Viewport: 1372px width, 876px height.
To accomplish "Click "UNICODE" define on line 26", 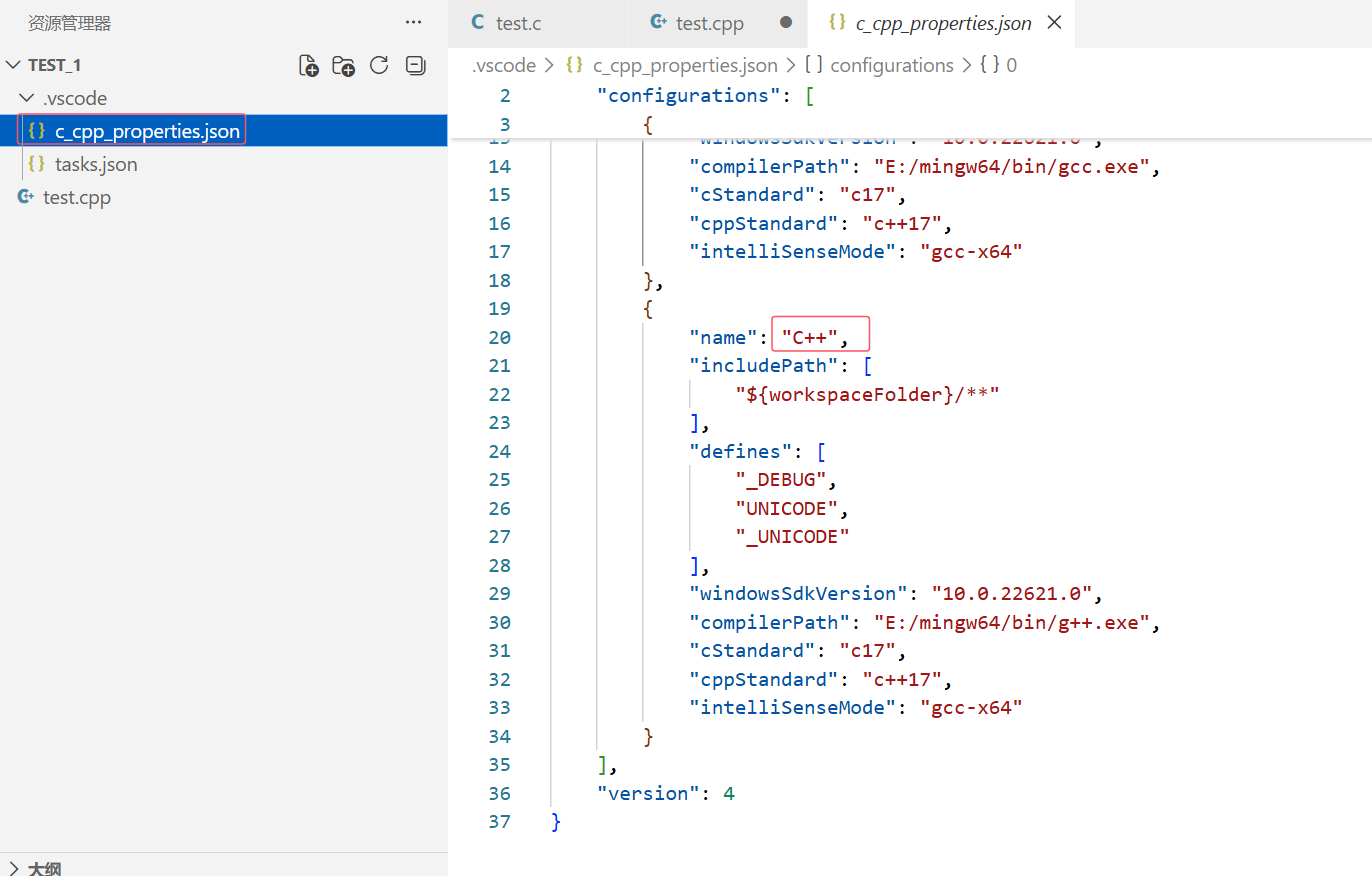I will [787, 508].
